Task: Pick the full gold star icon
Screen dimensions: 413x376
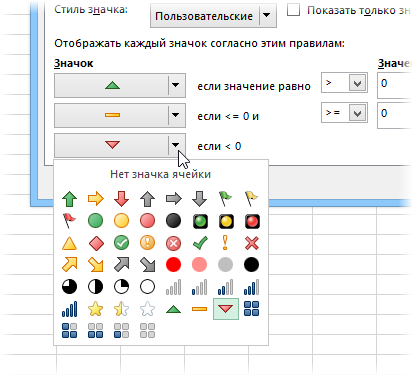Action: click(x=96, y=309)
